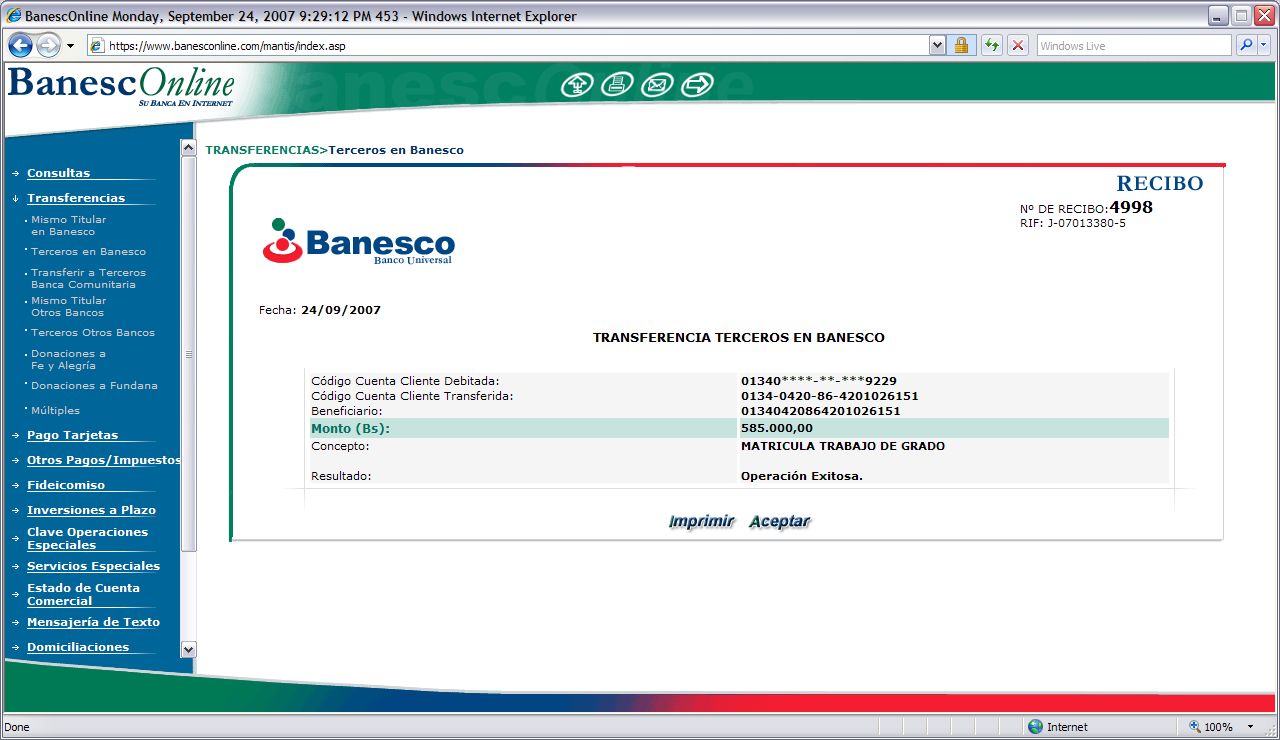Open the Otros Pagos/Impuestos menu
The height and width of the screenshot is (740, 1280).
click(104, 460)
